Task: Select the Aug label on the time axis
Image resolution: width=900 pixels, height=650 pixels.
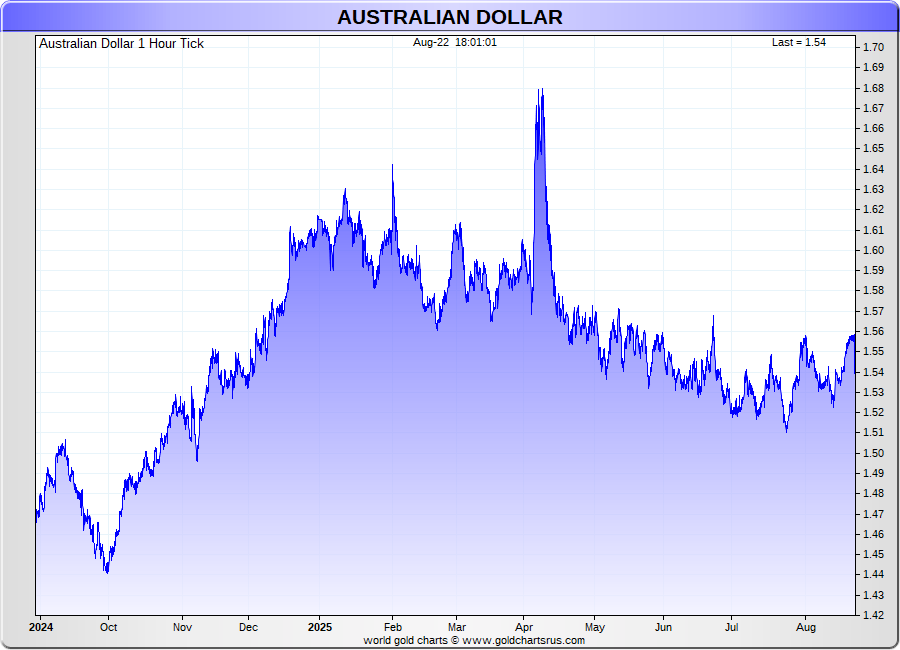Action: [806, 627]
